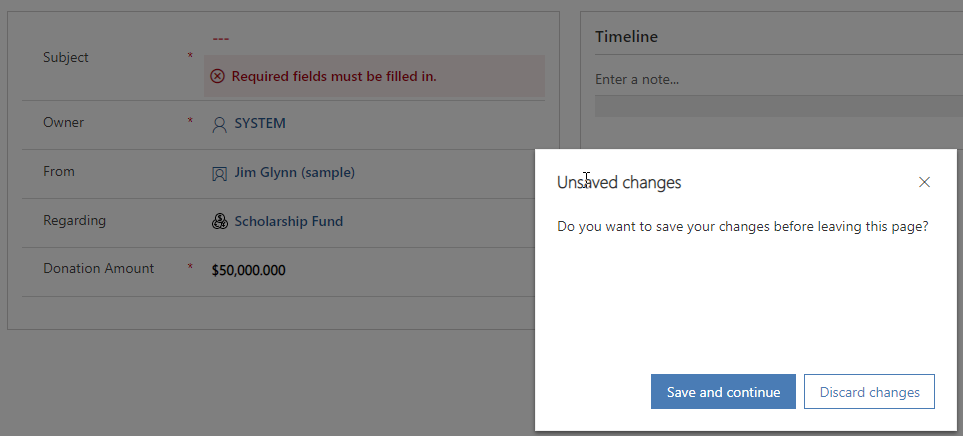Click Save and continue button
963x436 pixels.
[x=723, y=392]
